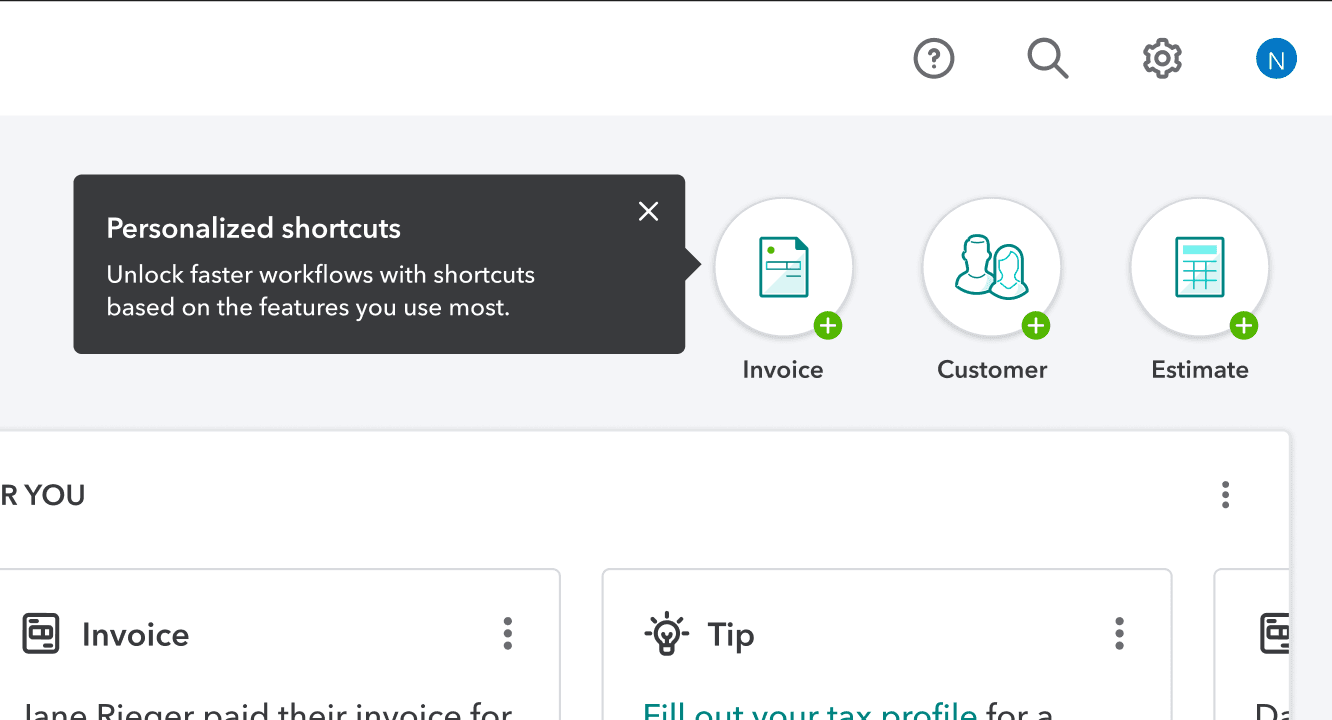Screen dimensions: 1332x720
Task: Dismiss the Personalized shortcuts tooltip
Action: point(649,211)
